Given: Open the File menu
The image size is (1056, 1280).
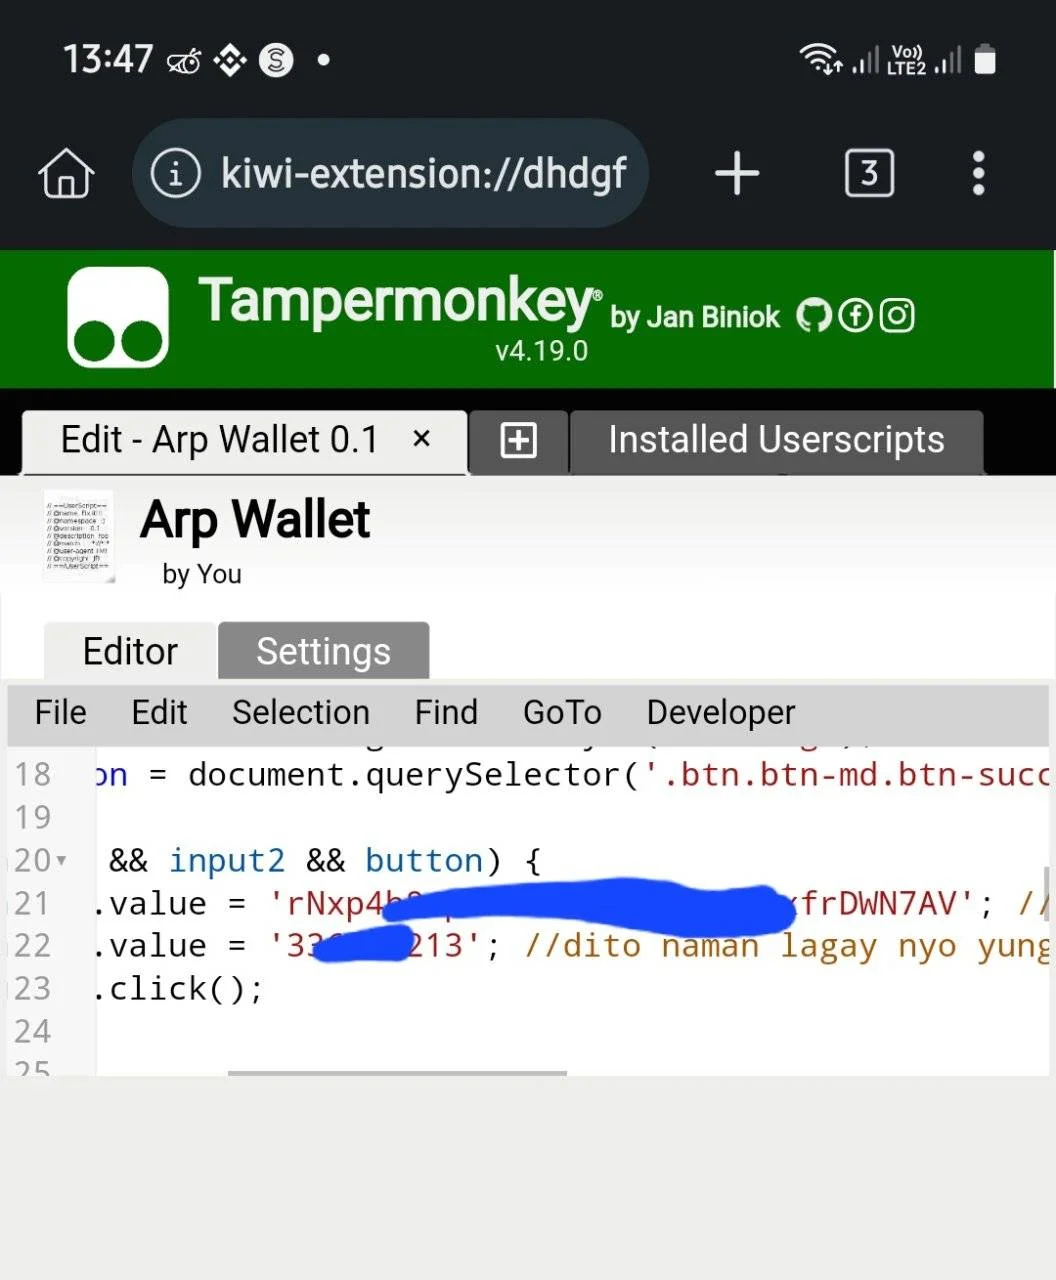Looking at the screenshot, I should 60,712.
